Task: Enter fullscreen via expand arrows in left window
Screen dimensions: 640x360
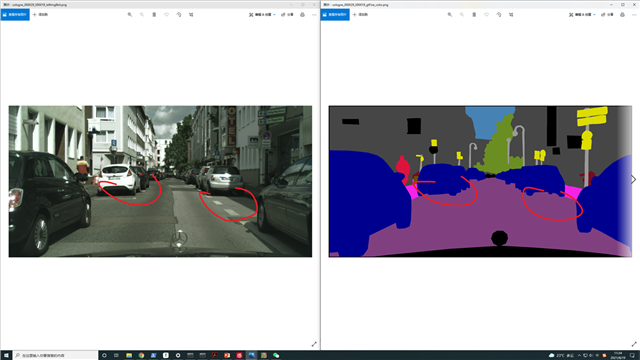Action: pos(314,344)
